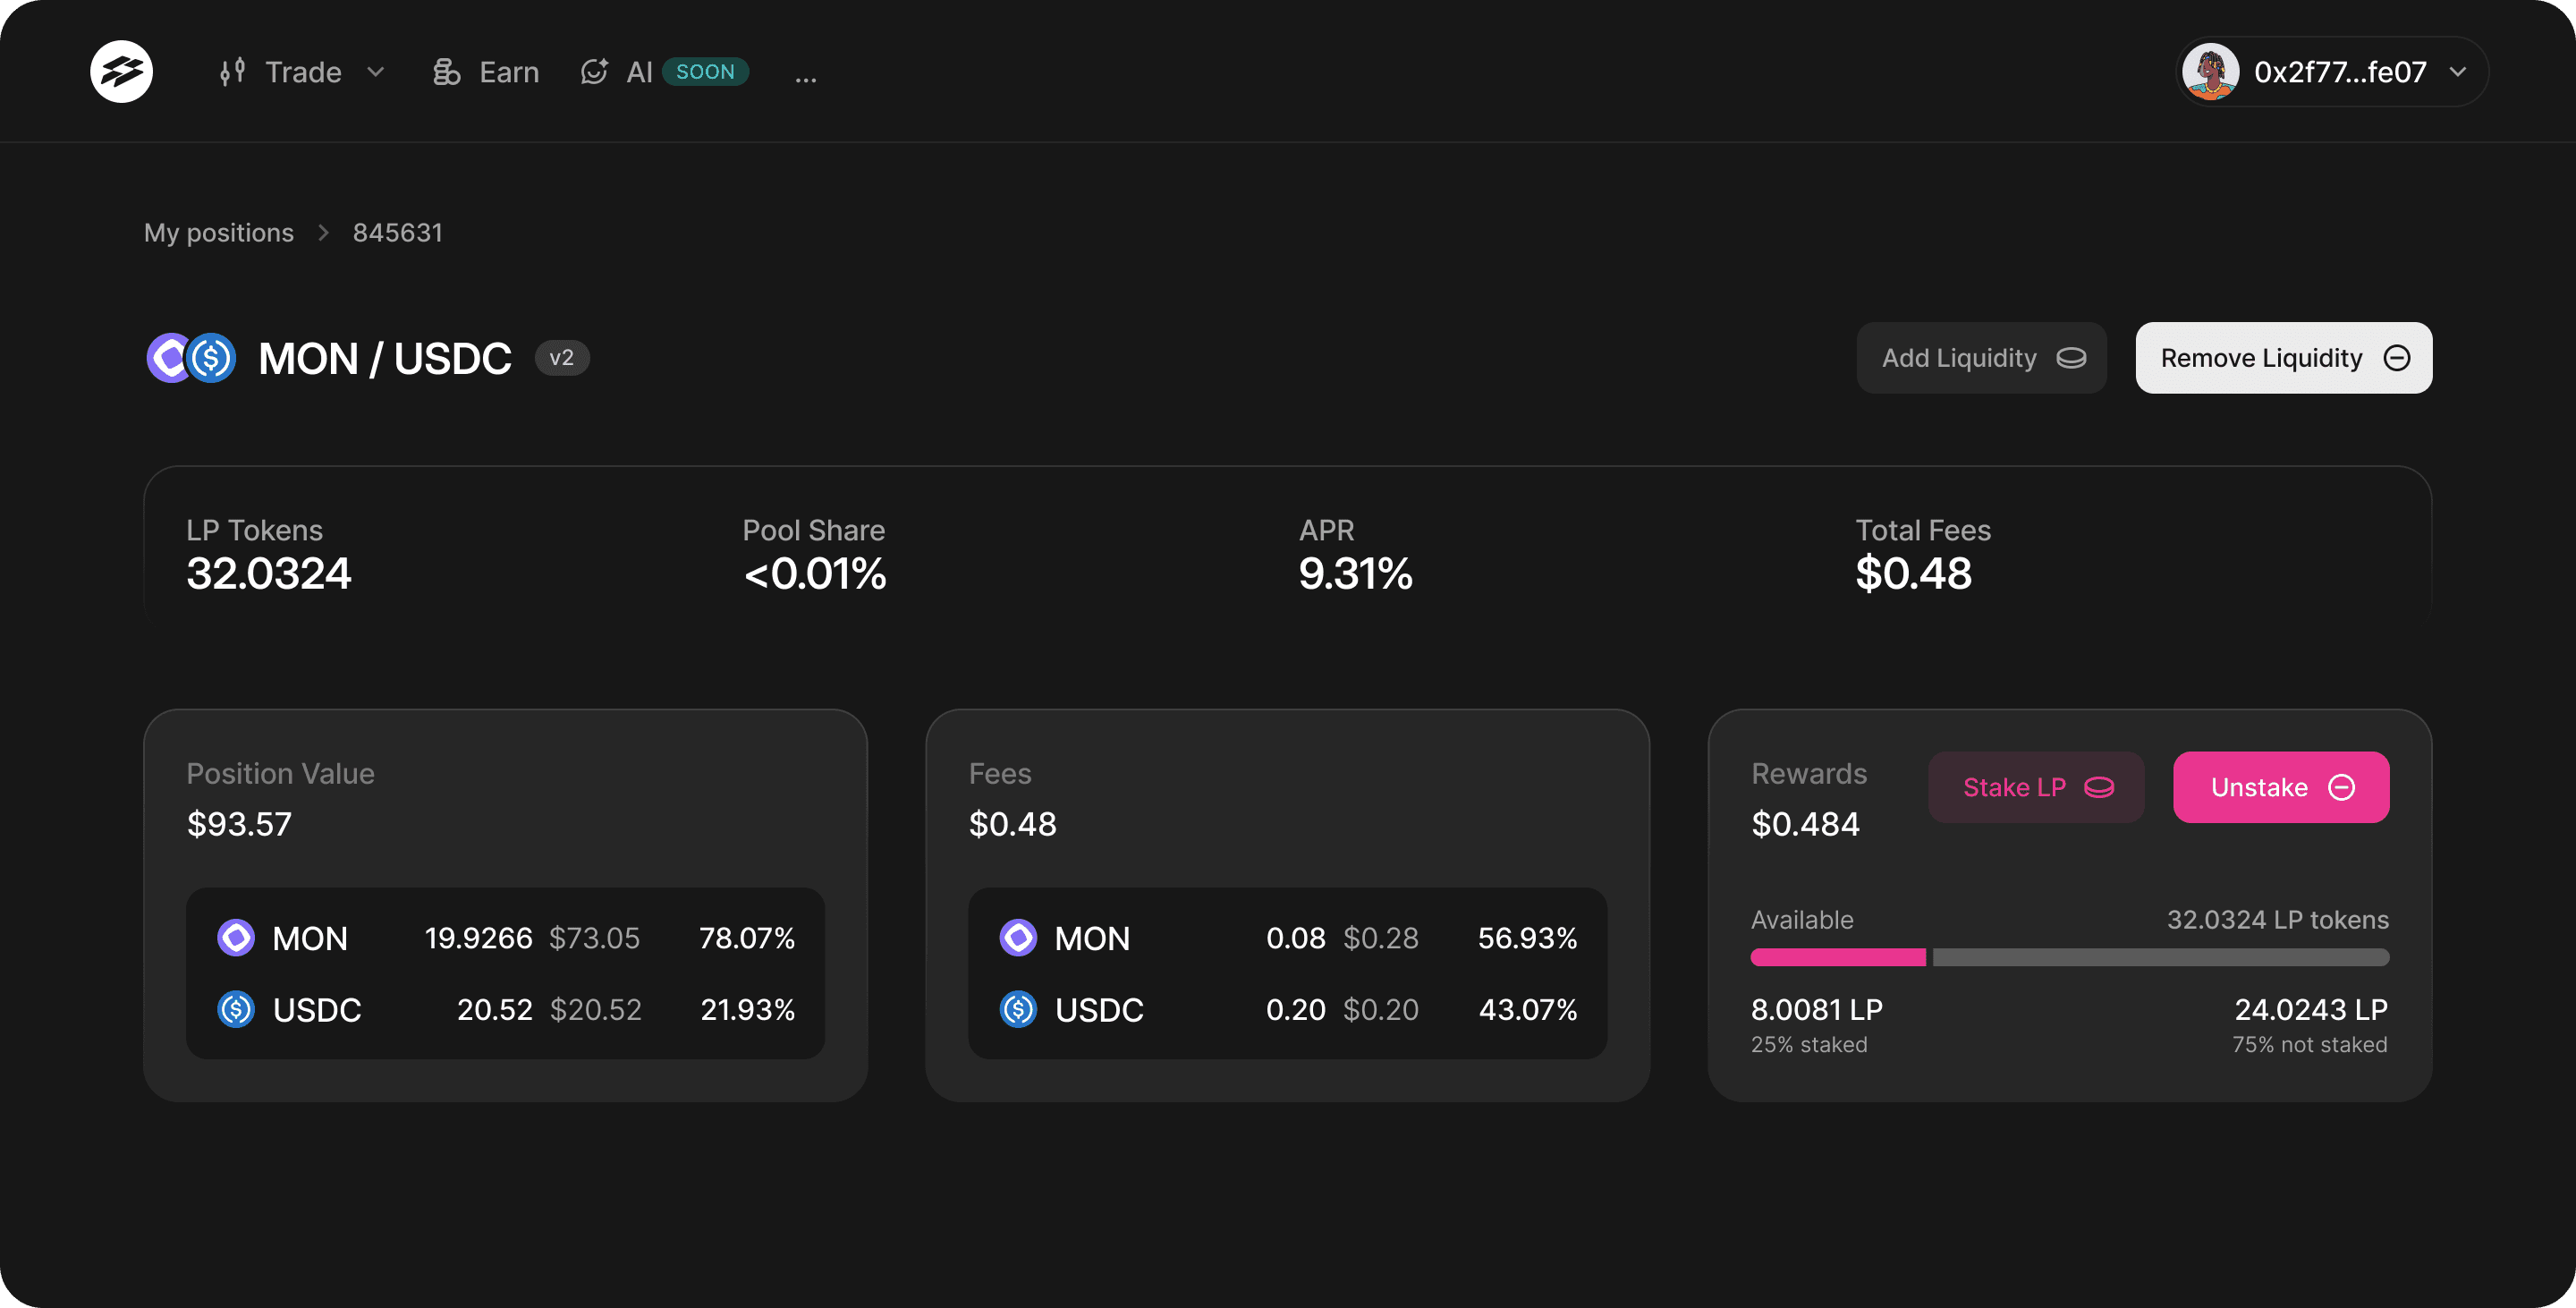Screen dimensions: 2576x1308
Task: Click USDC token icon in Position Value
Action: pyautogui.click(x=236, y=1010)
